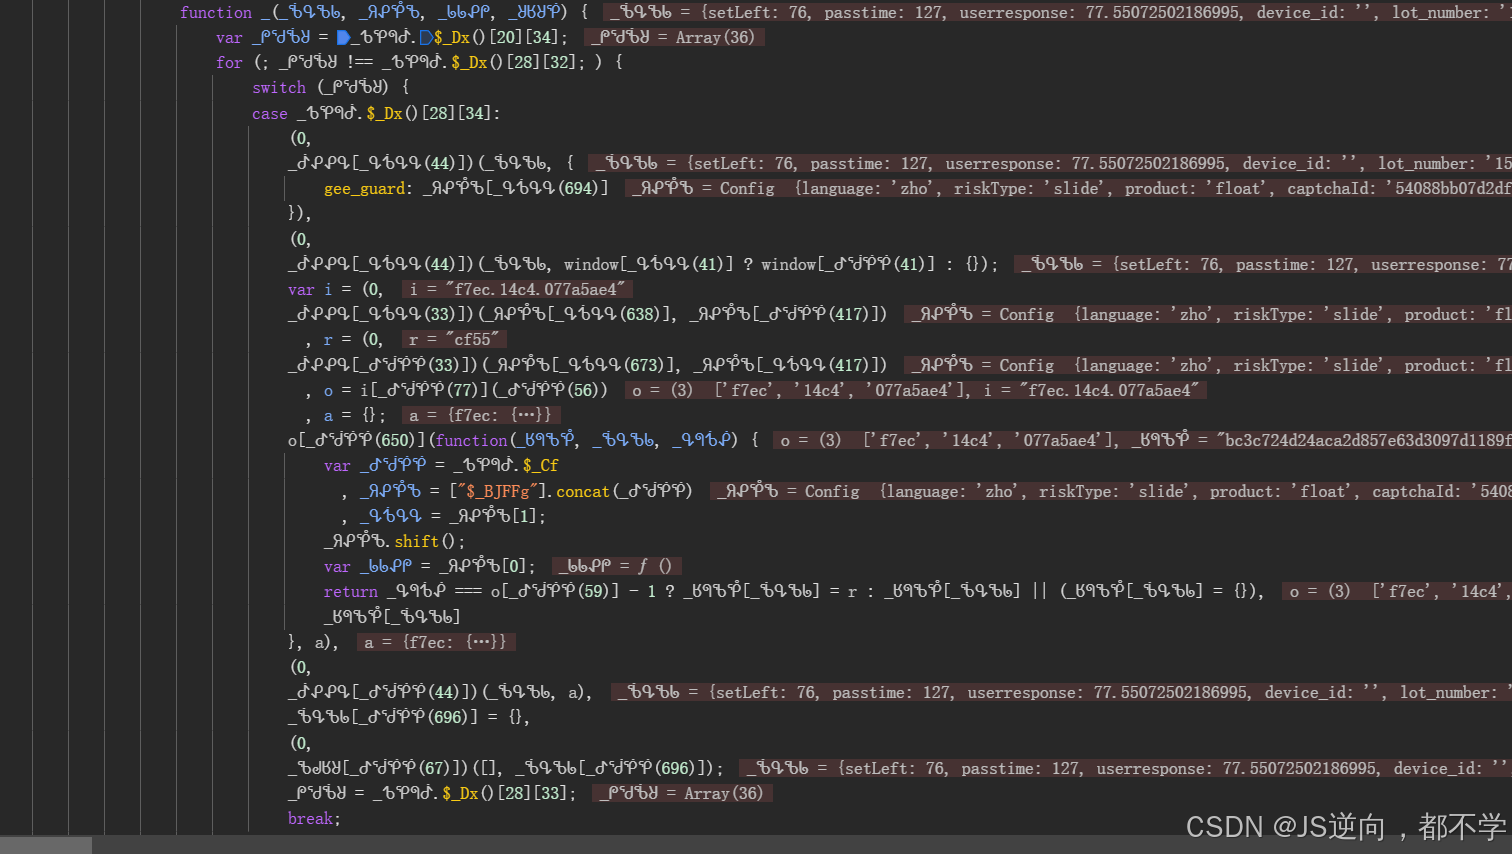Click the 'case' keyword
This screenshot has width=1512, height=854.
[x=270, y=113]
